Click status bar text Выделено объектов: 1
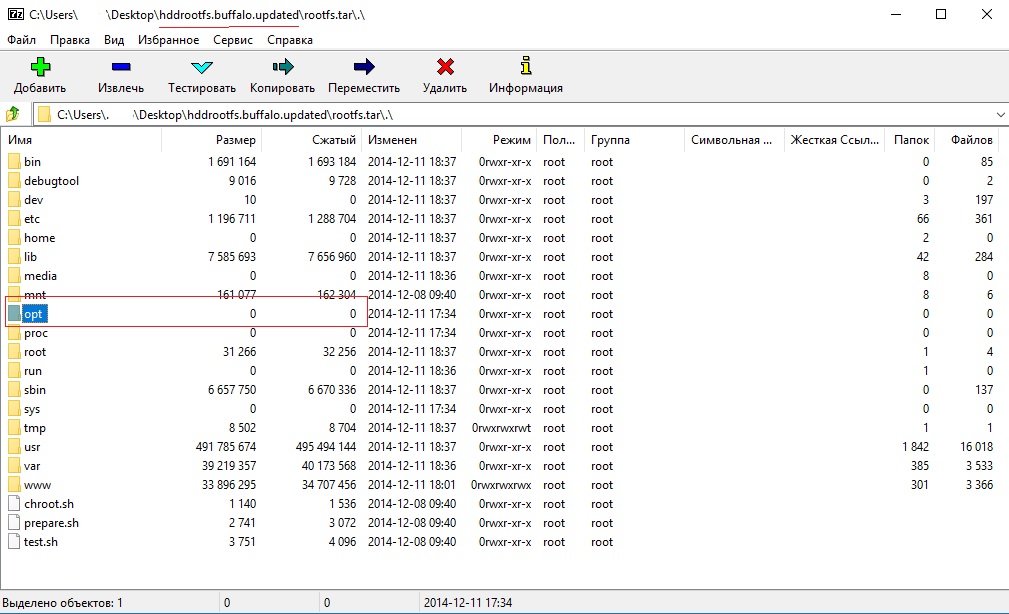Screen dimensions: 1009x614 (62, 603)
